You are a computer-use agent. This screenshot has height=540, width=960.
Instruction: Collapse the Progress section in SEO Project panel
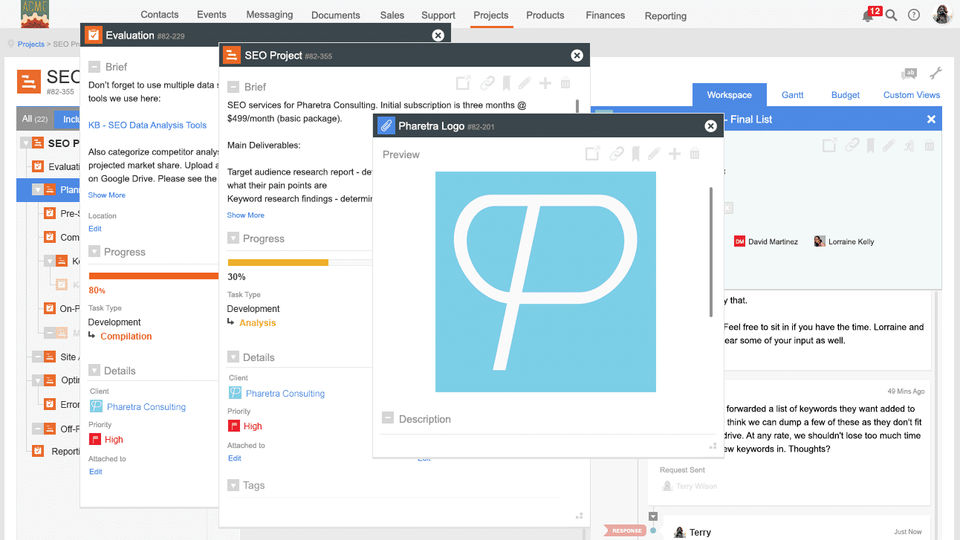tap(233, 238)
